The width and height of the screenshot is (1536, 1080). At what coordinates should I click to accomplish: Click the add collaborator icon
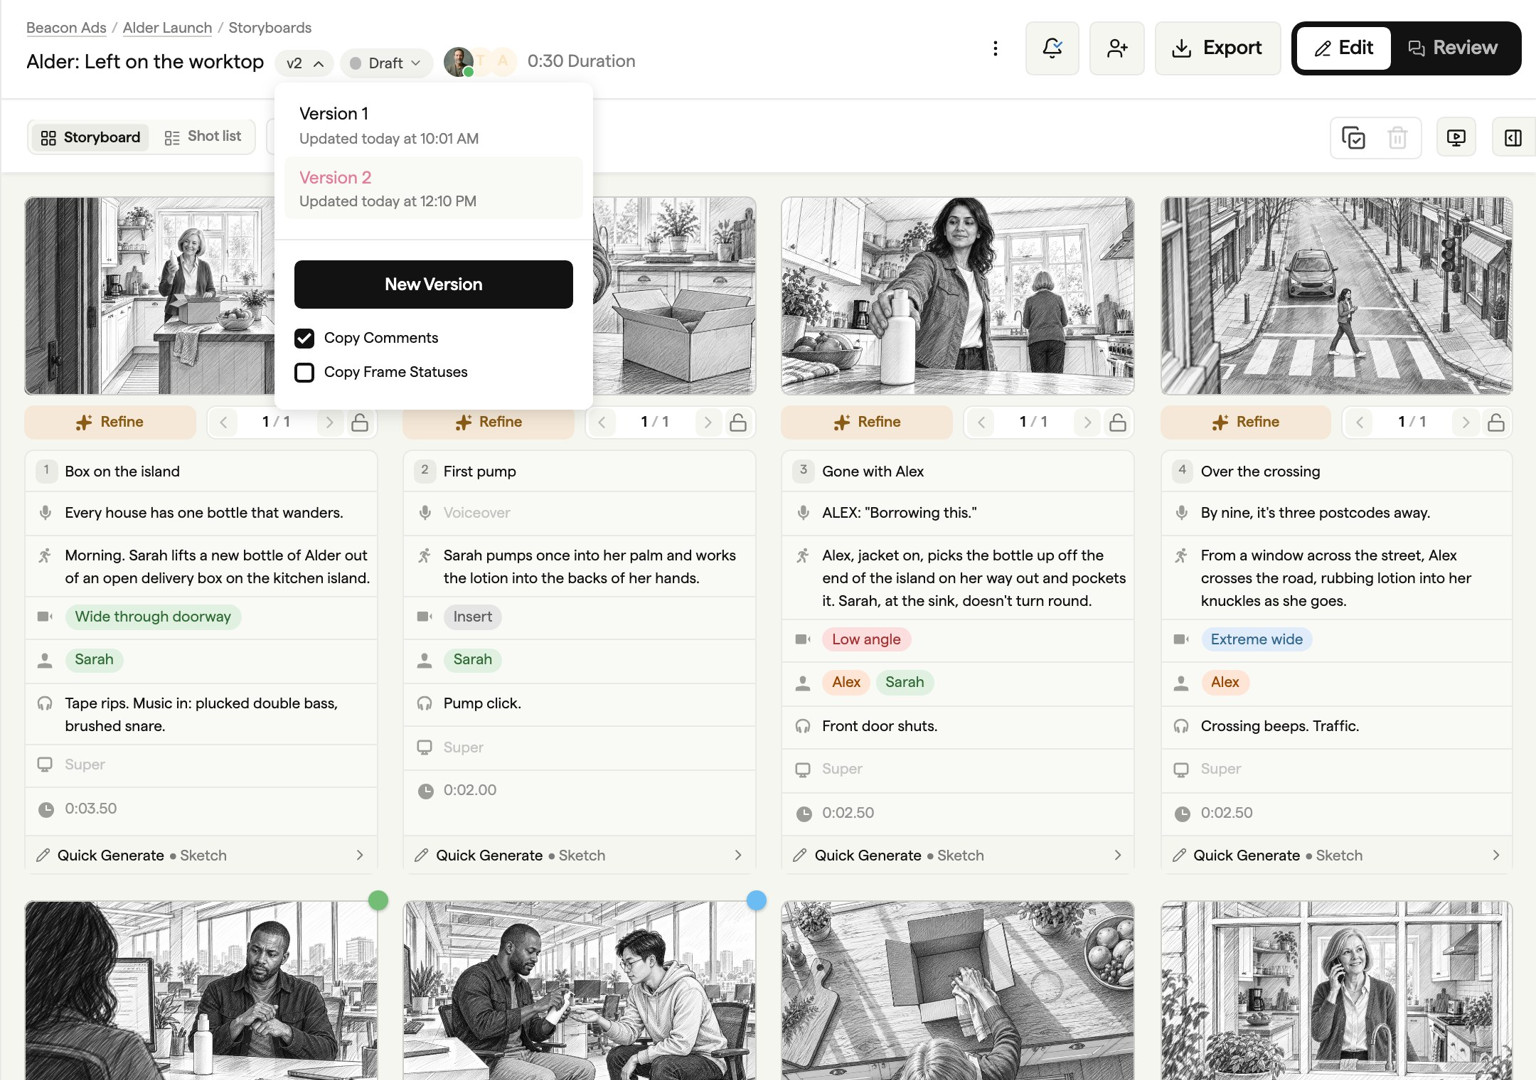(x=1117, y=48)
